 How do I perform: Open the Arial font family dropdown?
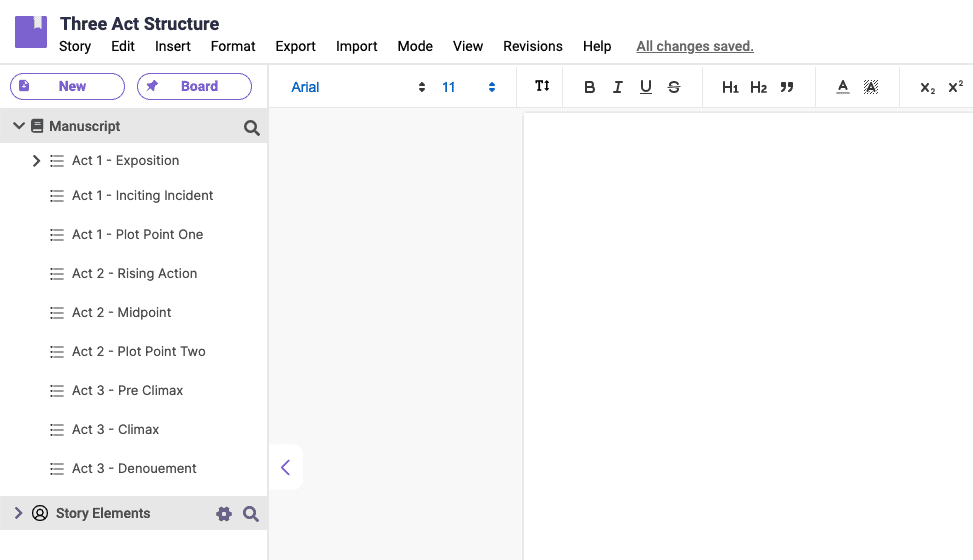(357, 88)
